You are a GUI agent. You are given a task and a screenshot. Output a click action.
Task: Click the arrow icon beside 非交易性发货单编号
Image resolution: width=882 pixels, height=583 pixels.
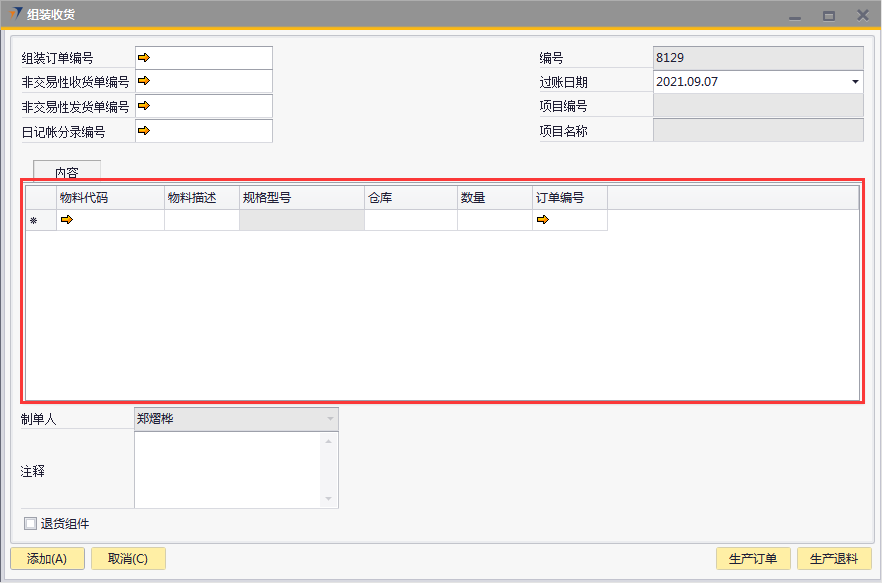click(x=143, y=105)
